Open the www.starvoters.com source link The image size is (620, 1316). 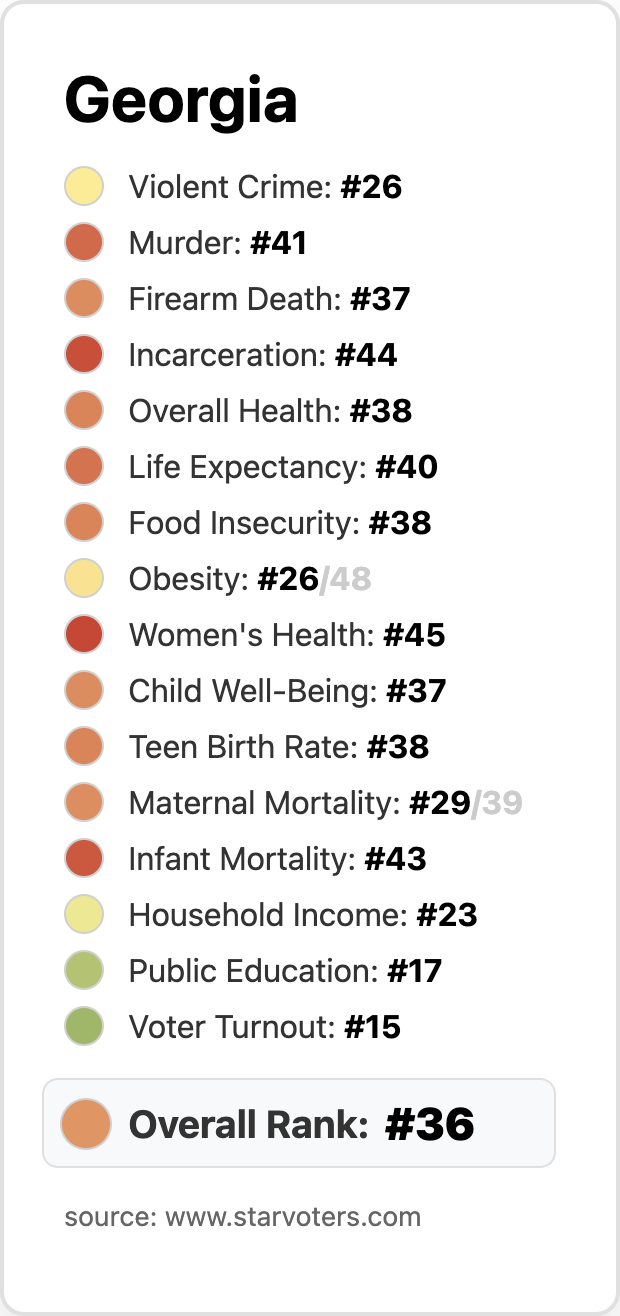click(293, 1217)
